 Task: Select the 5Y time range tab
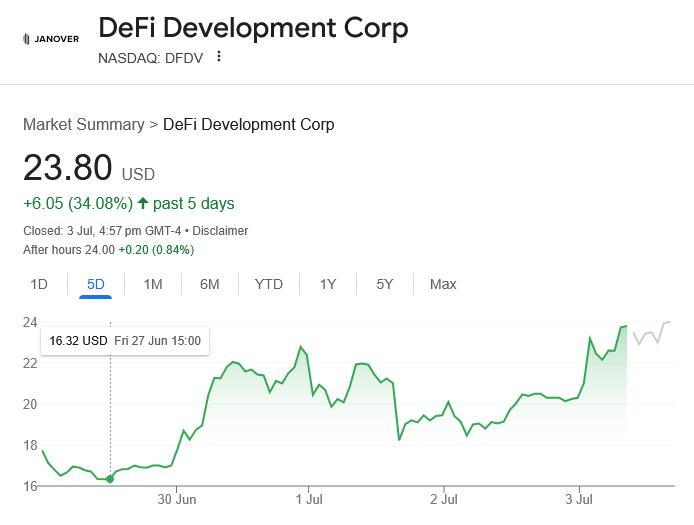(x=385, y=284)
